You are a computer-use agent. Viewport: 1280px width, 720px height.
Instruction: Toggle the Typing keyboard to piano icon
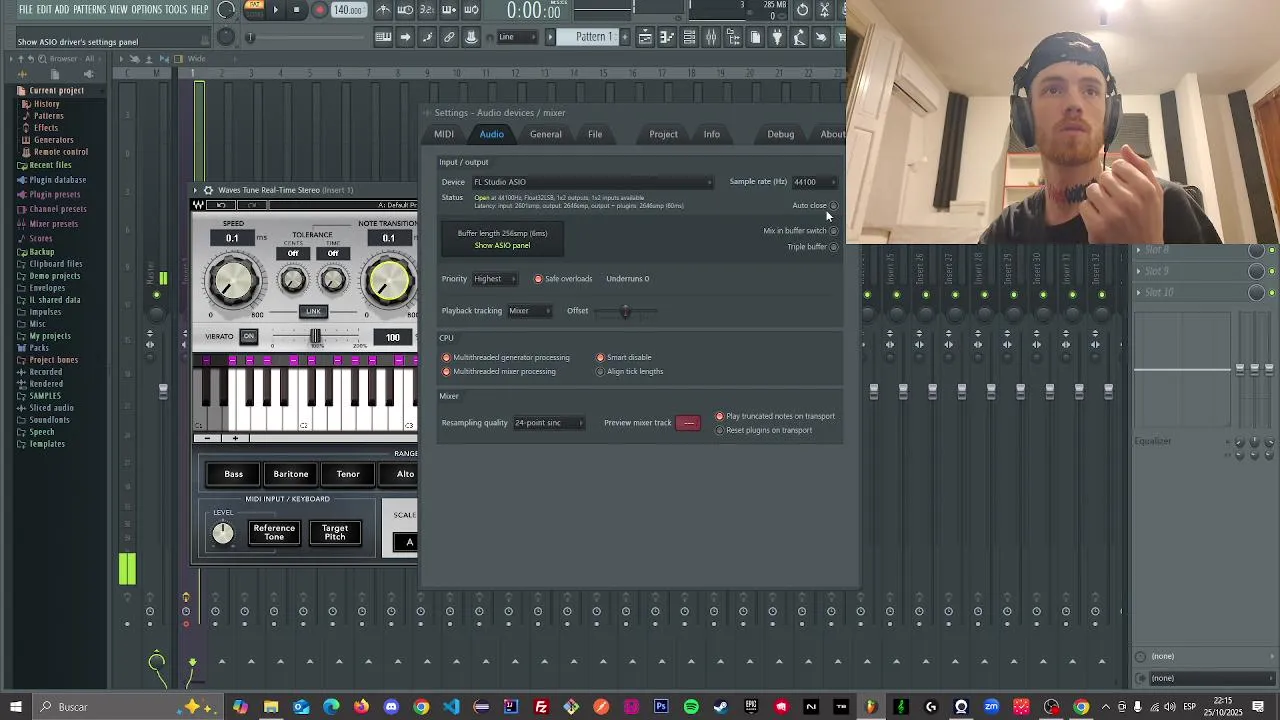(x=383, y=37)
